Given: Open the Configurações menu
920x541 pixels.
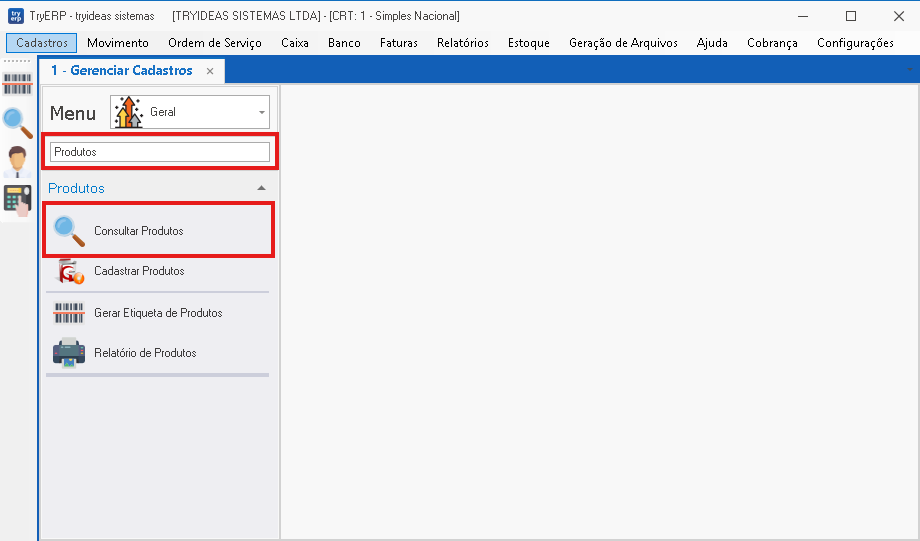Looking at the screenshot, I should 855,43.
